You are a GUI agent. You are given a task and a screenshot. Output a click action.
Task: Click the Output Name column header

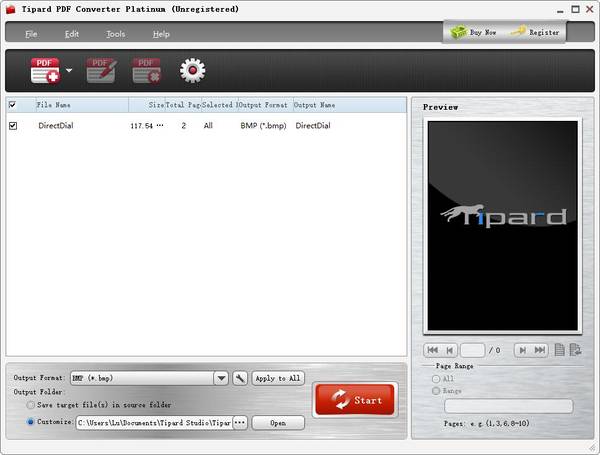tap(350, 105)
